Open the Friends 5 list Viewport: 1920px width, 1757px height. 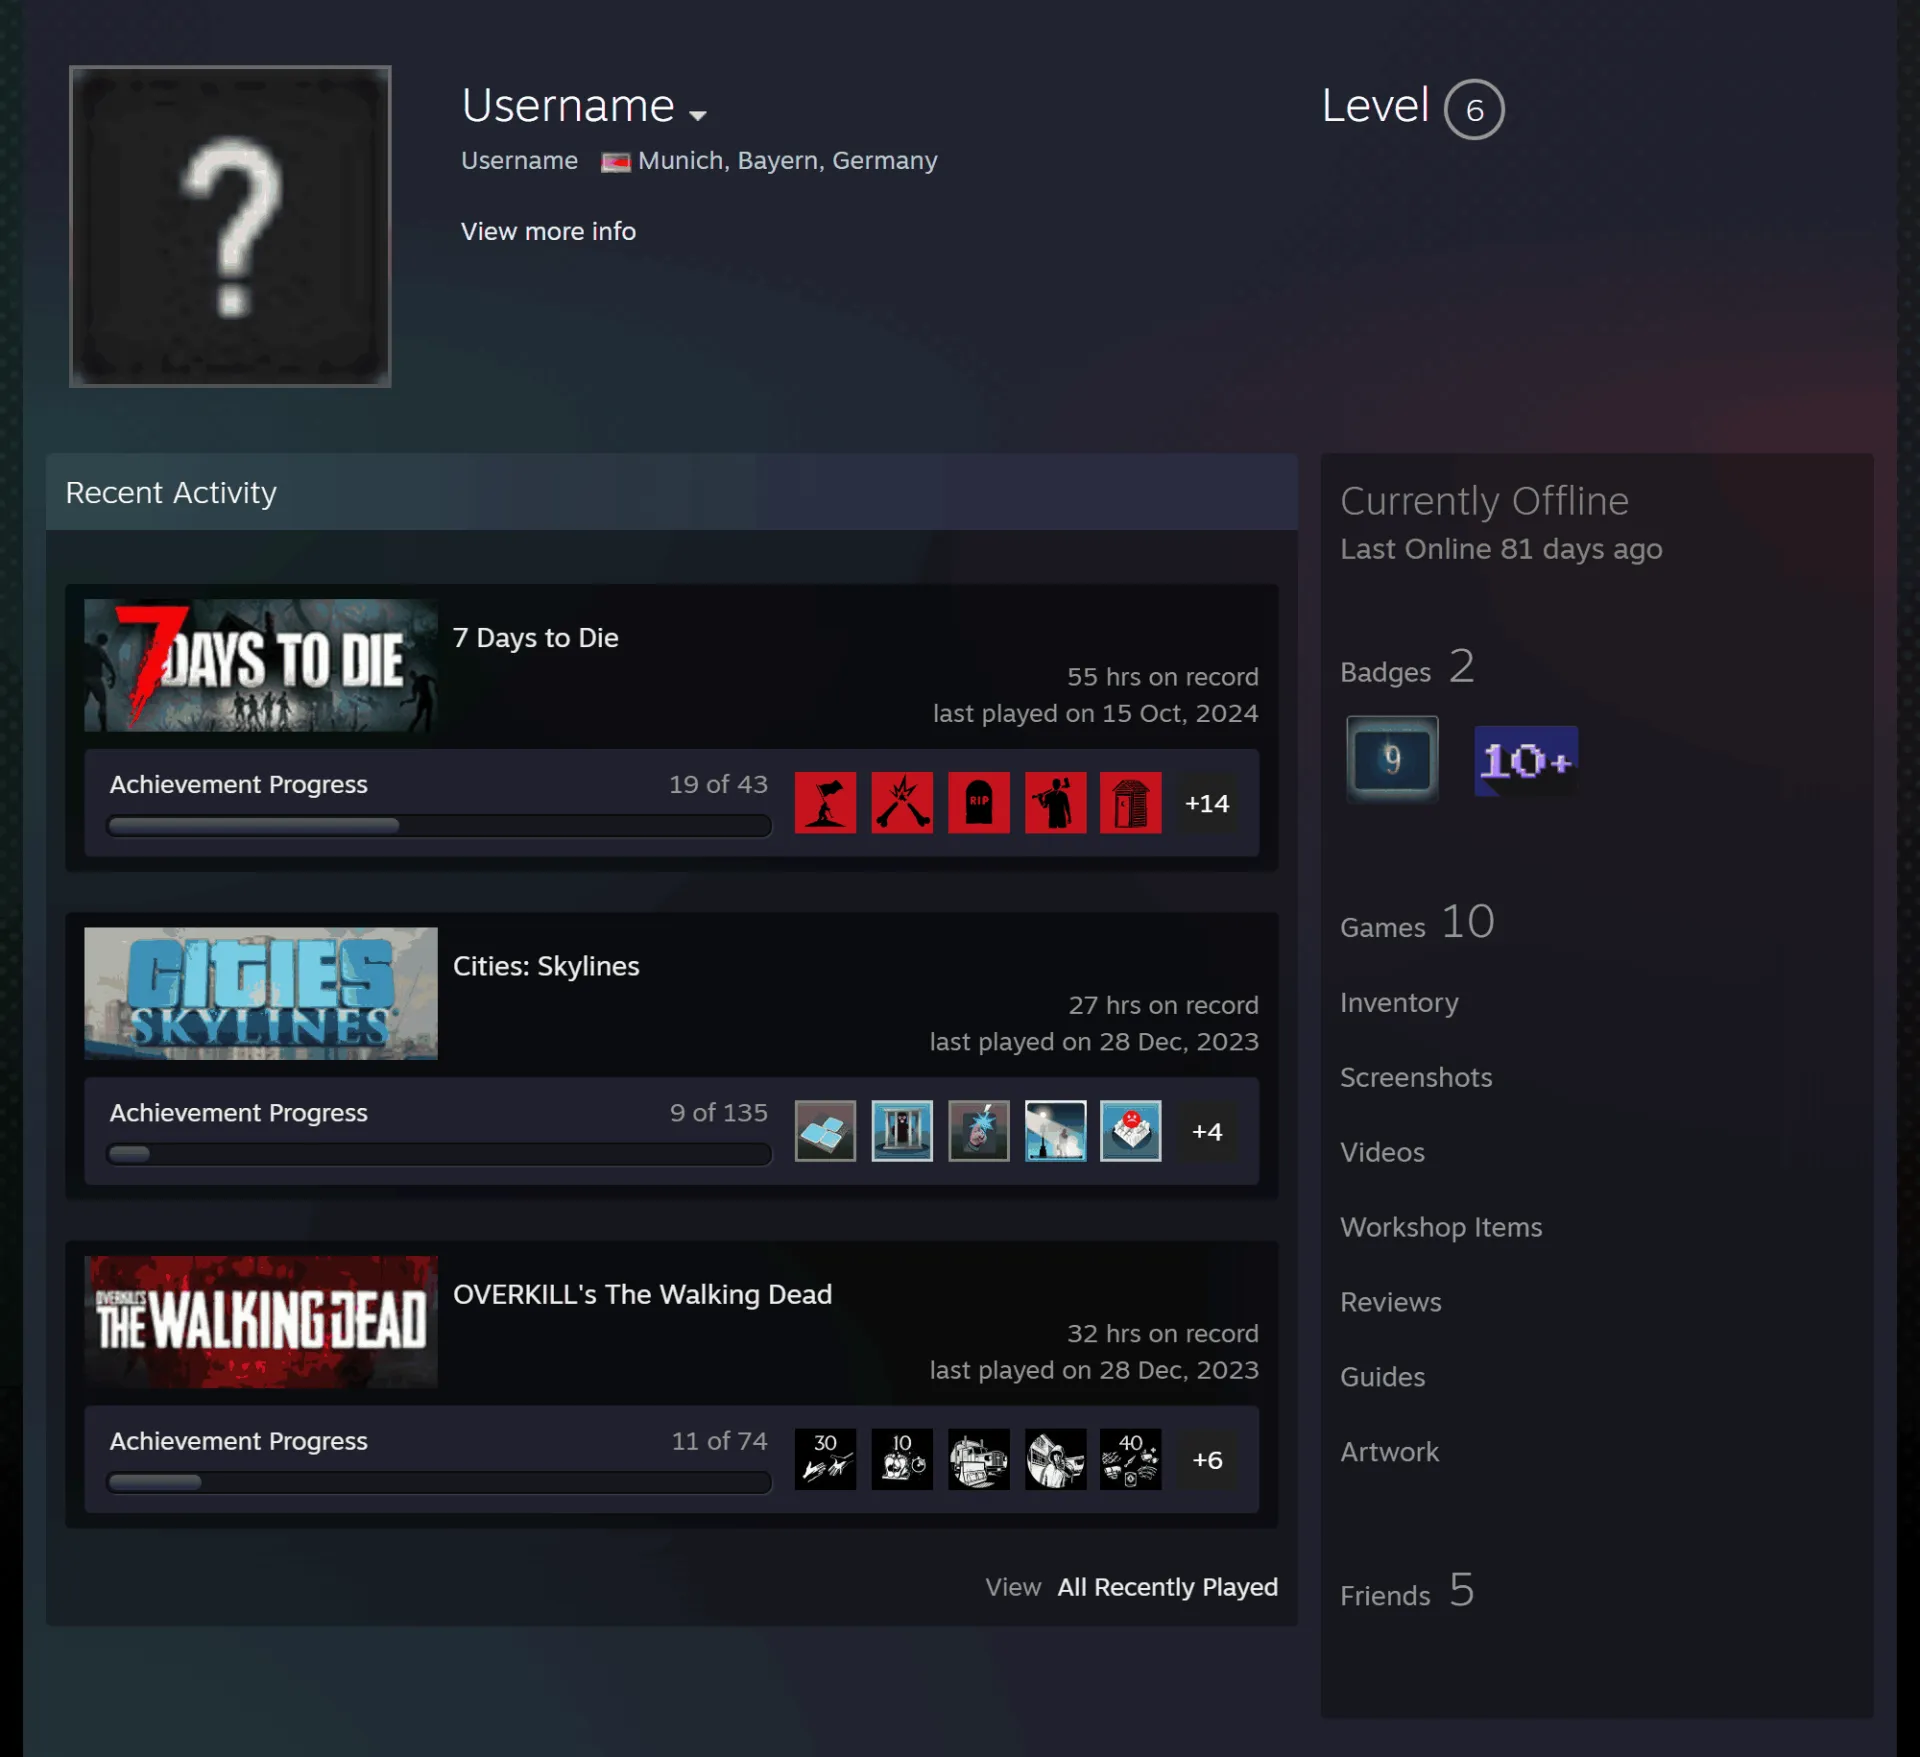click(x=1407, y=1591)
